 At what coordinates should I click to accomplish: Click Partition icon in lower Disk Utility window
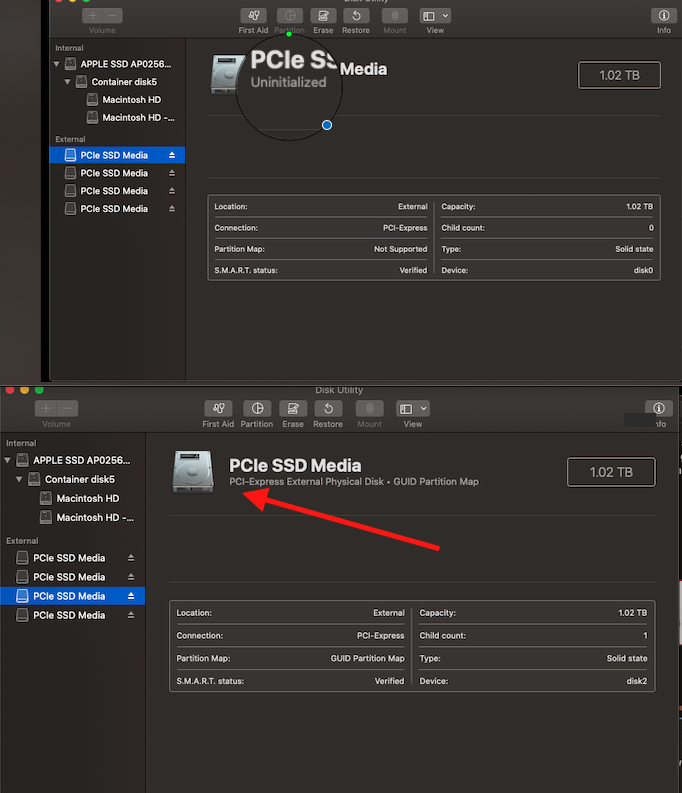pos(257,408)
